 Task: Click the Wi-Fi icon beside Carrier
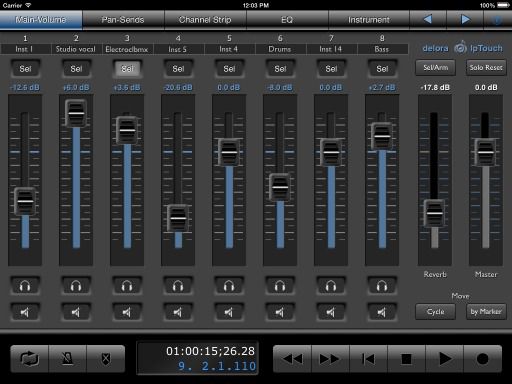(28, 5)
